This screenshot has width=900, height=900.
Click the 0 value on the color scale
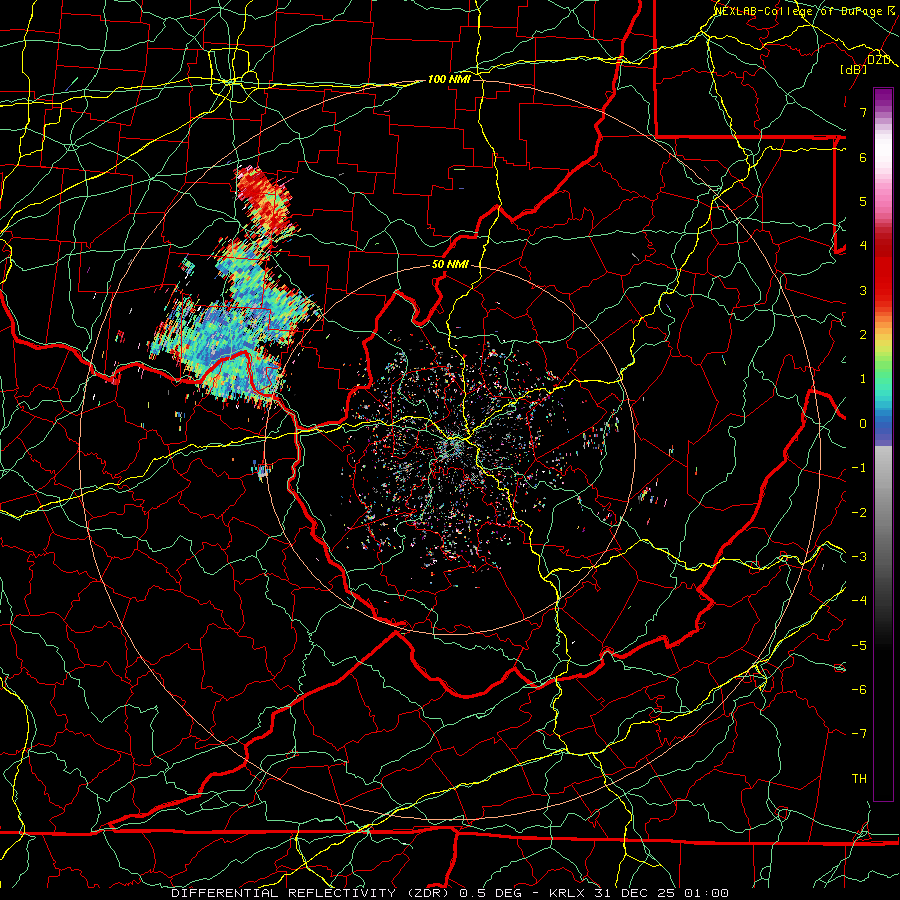pos(863,424)
